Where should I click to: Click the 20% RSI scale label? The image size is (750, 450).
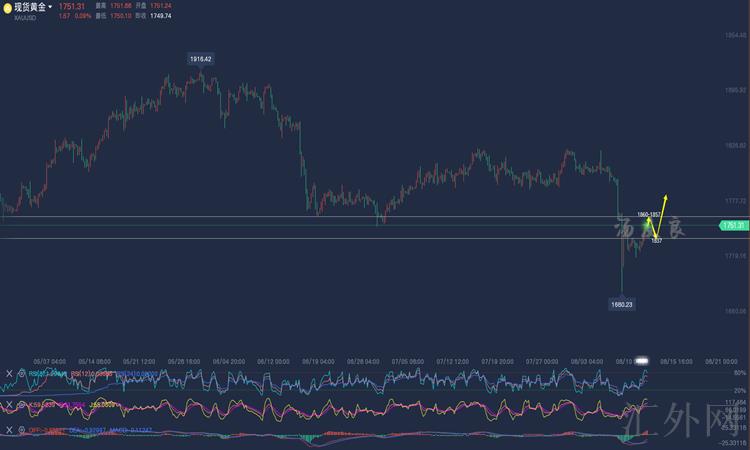(739, 390)
